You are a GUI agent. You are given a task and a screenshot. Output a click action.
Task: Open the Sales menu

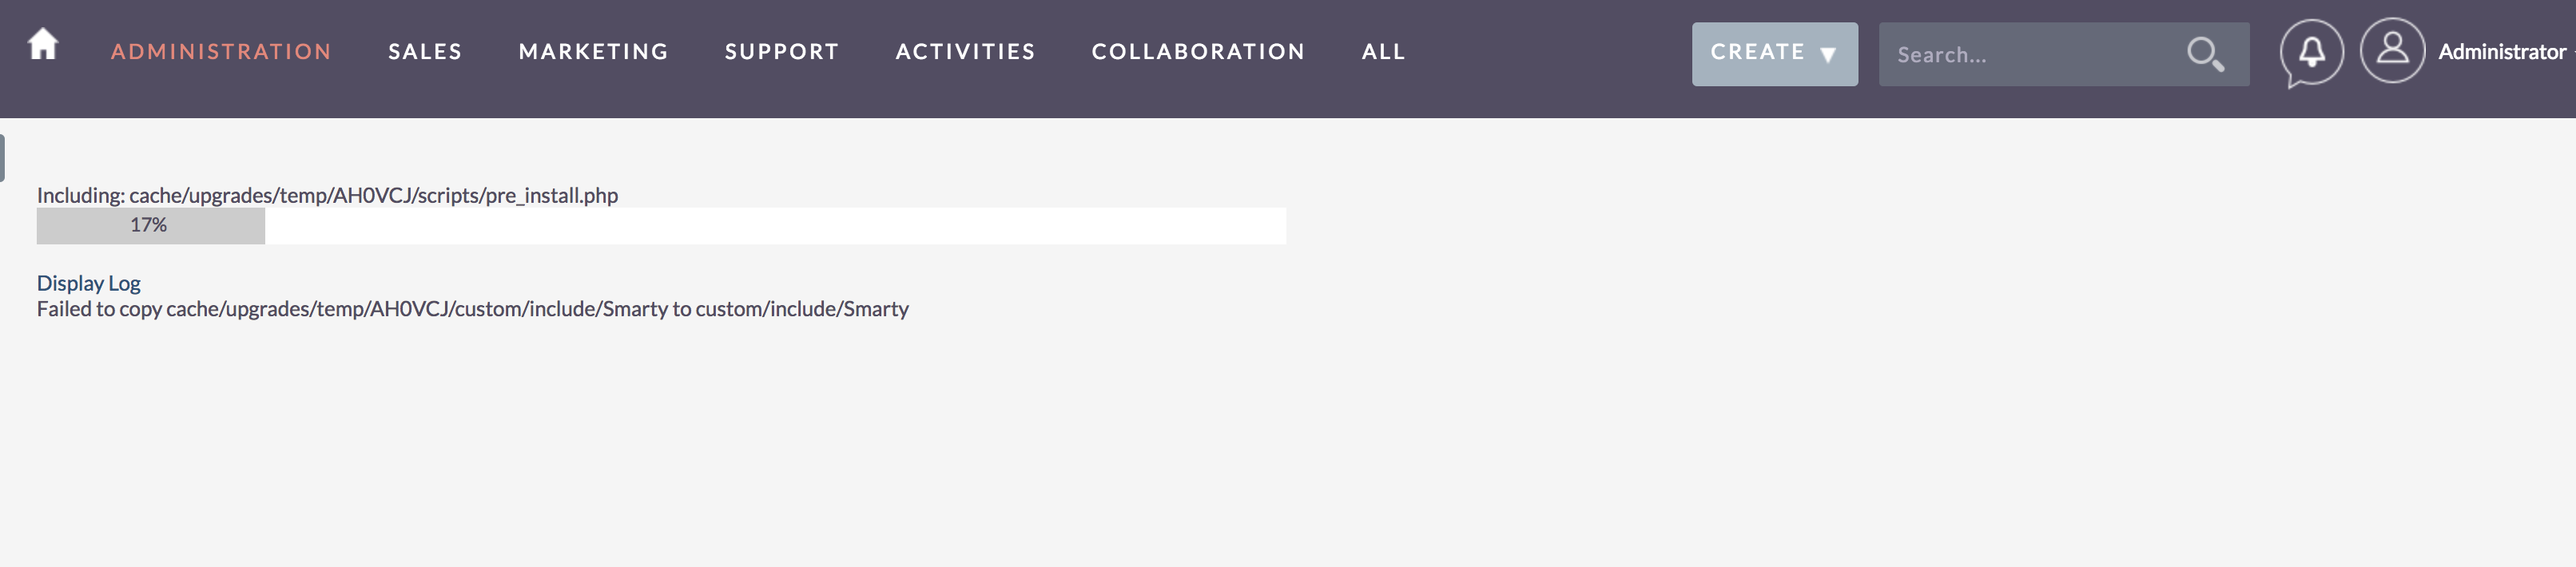pos(425,52)
